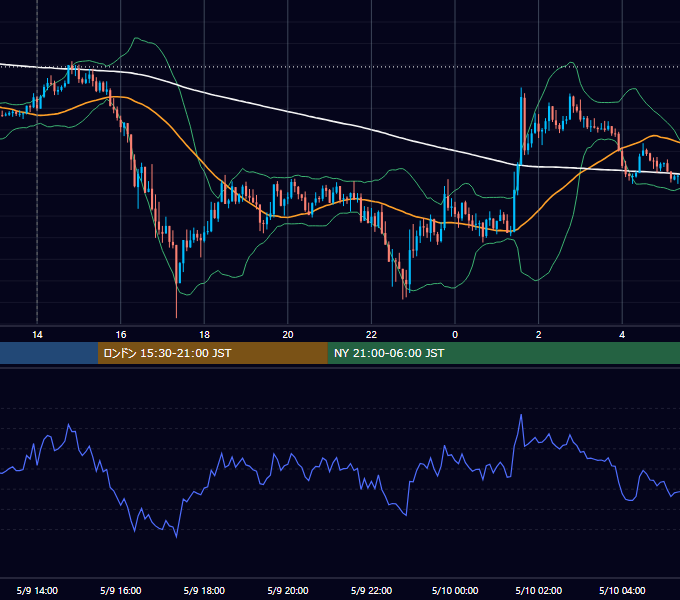680x600 pixels.
Task: Click the '20' hour label on the price chart axis
Action: (x=288, y=335)
